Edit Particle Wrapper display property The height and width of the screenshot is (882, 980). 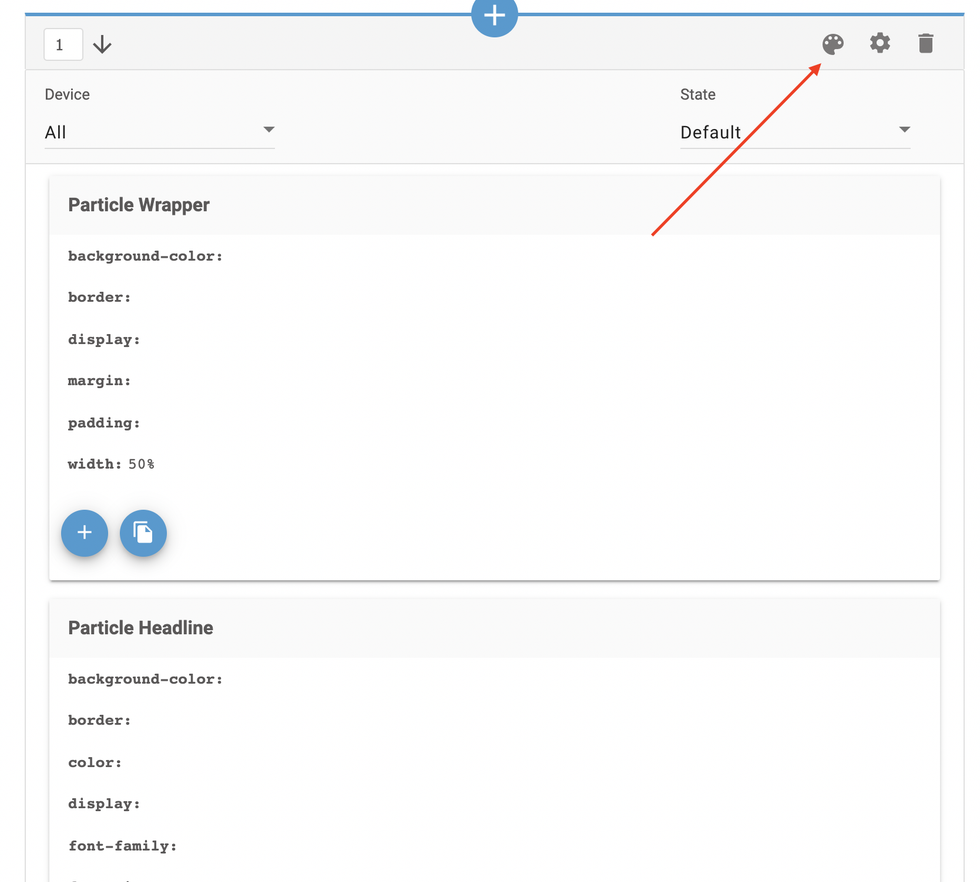(x=104, y=339)
